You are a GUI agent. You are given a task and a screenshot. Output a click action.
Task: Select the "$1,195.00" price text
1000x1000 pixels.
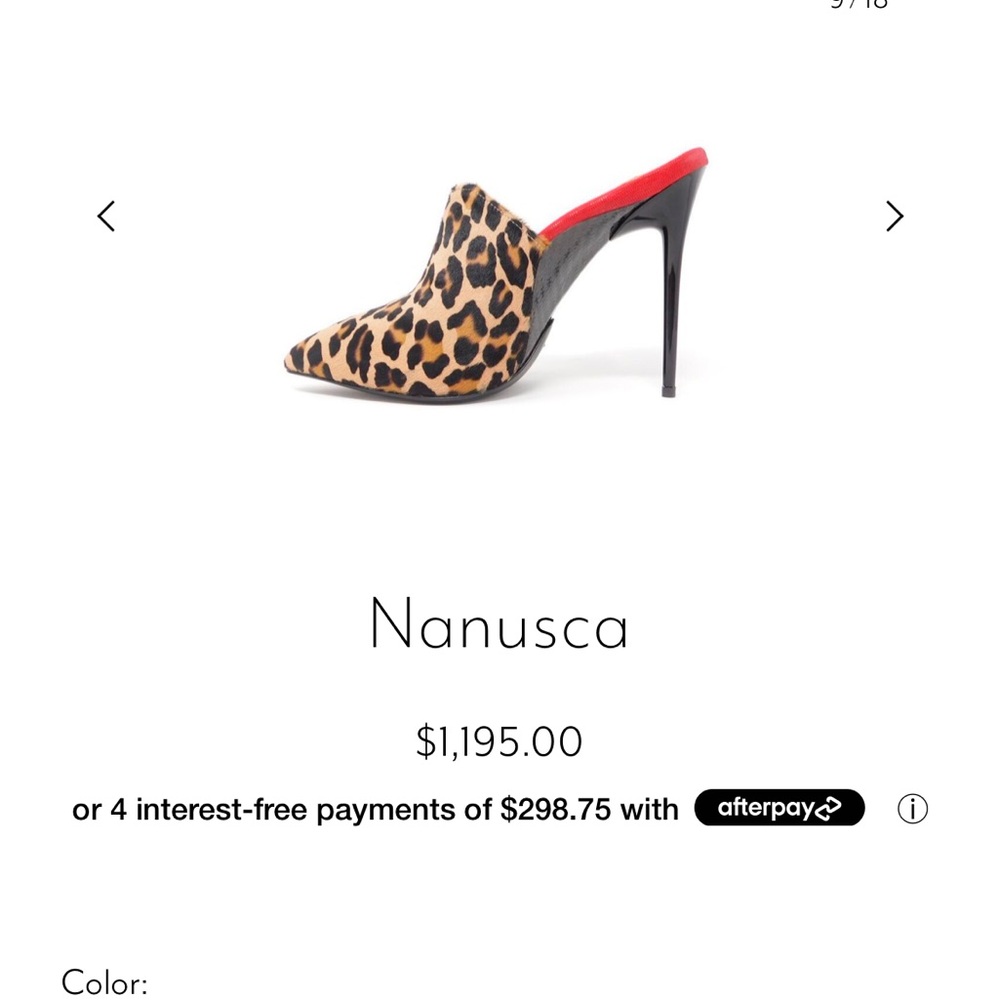point(500,741)
